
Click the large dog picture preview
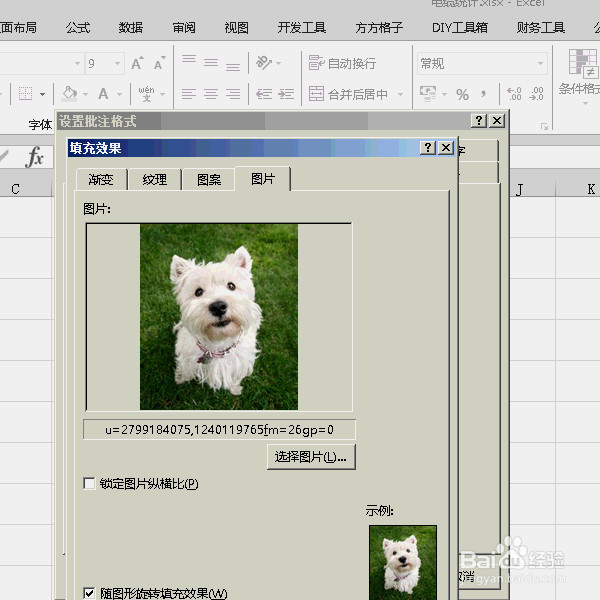(x=219, y=317)
